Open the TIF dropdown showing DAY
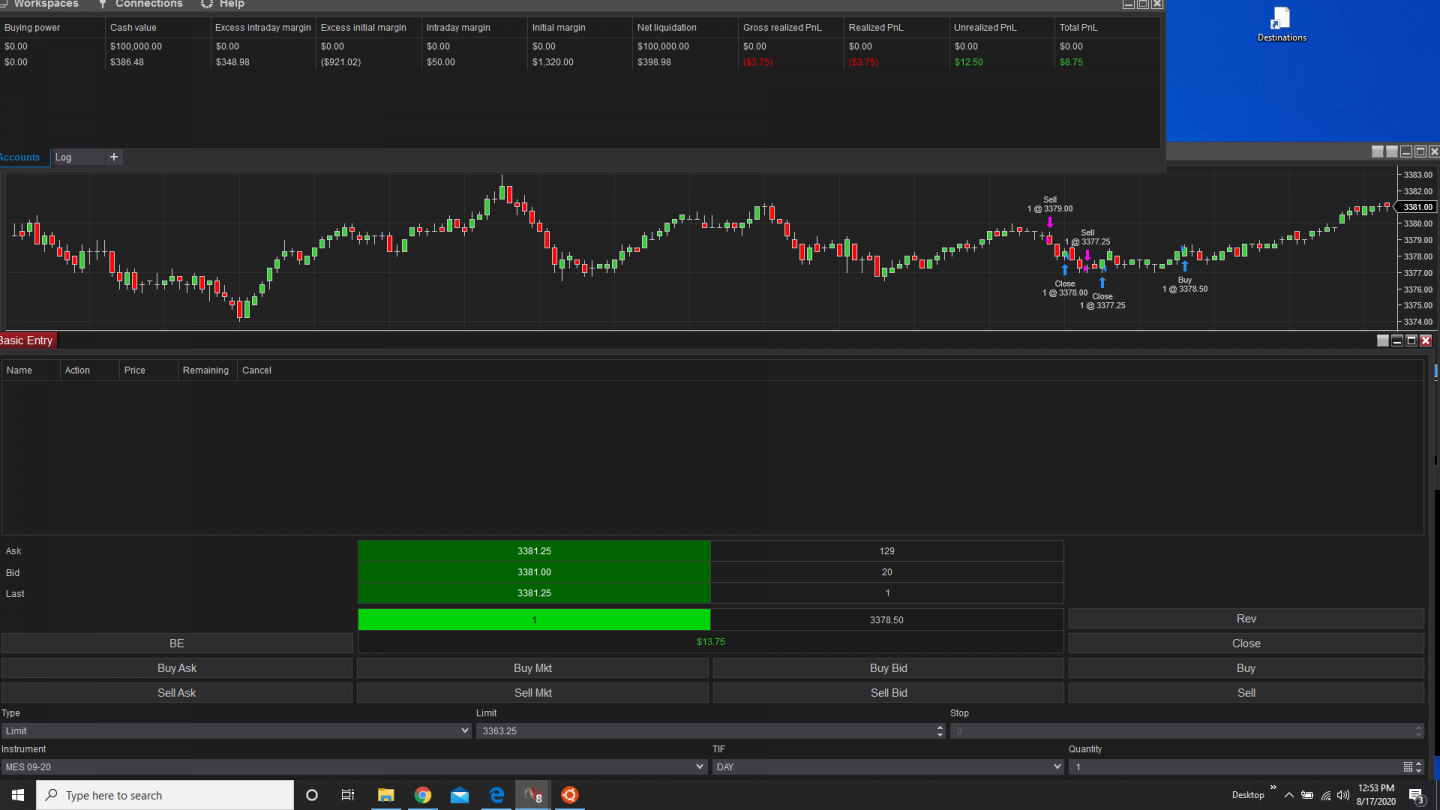Viewport: 1440px width, 810px height. point(888,767)
